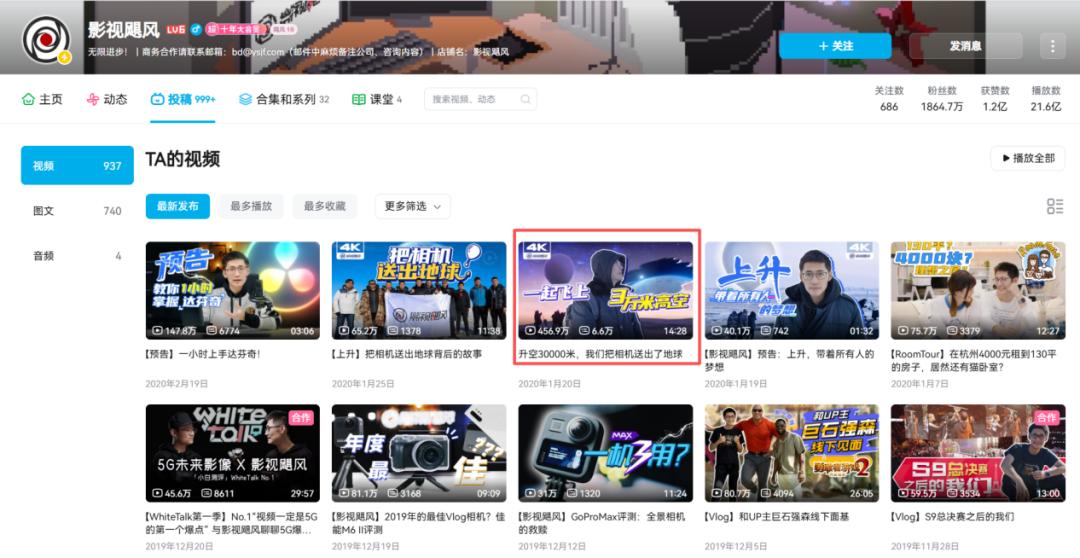This screenshot has width=1080, height=558.
Task: Open the 动态 tab
Action: (x=107, y=99)
